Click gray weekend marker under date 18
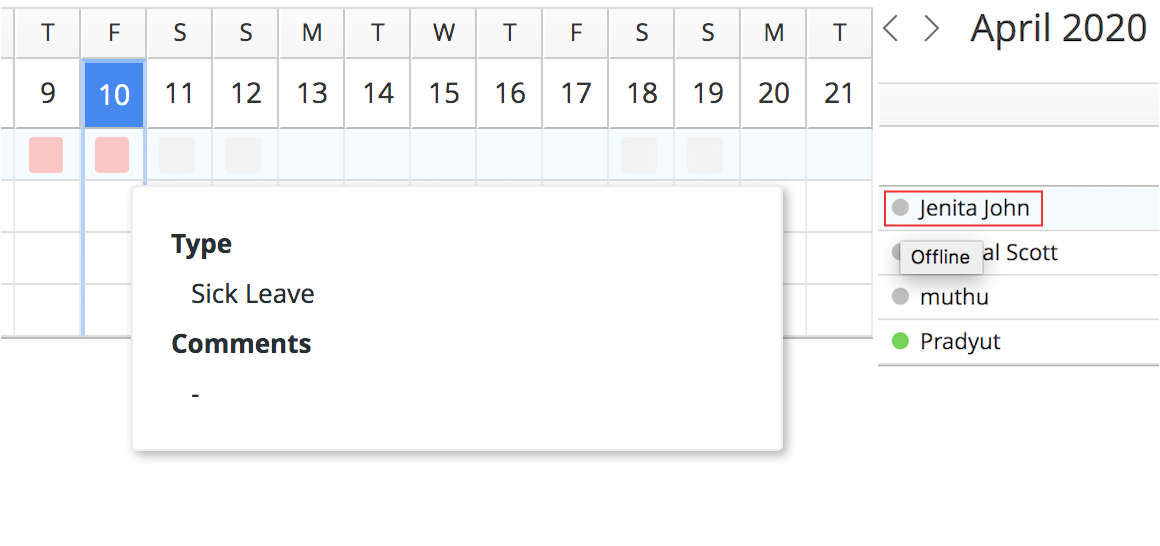Image resolution: width=1160 pixels, height=546 pixels. [639, 155]
